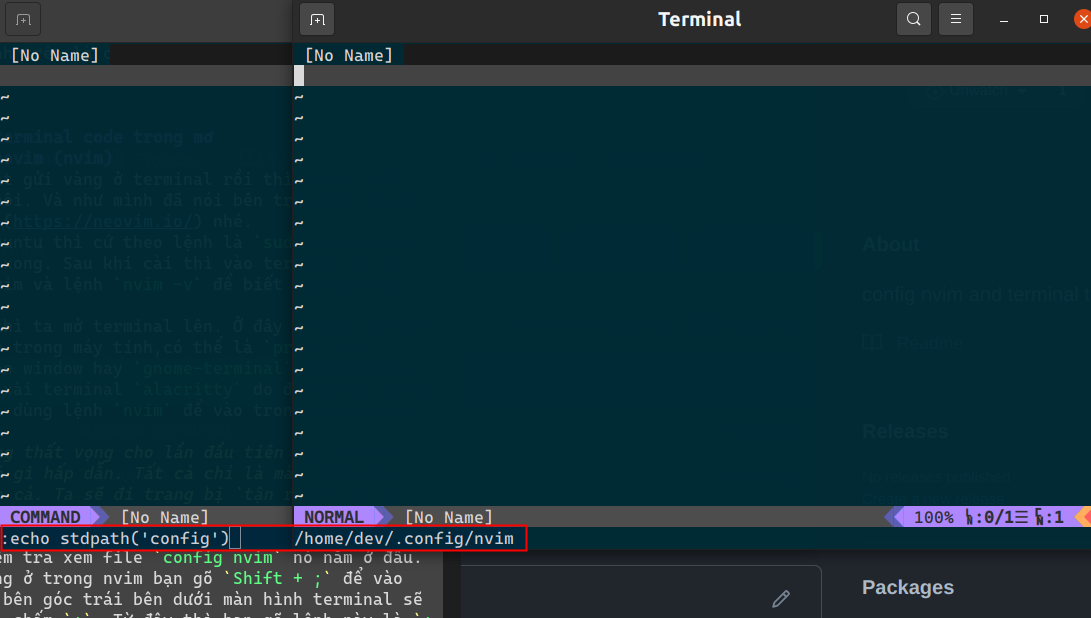The image size is (1091, 618).
Task: Click the /home/dev/.config/nvim output path
Action: pyautogui.click(x=403, y=539)
